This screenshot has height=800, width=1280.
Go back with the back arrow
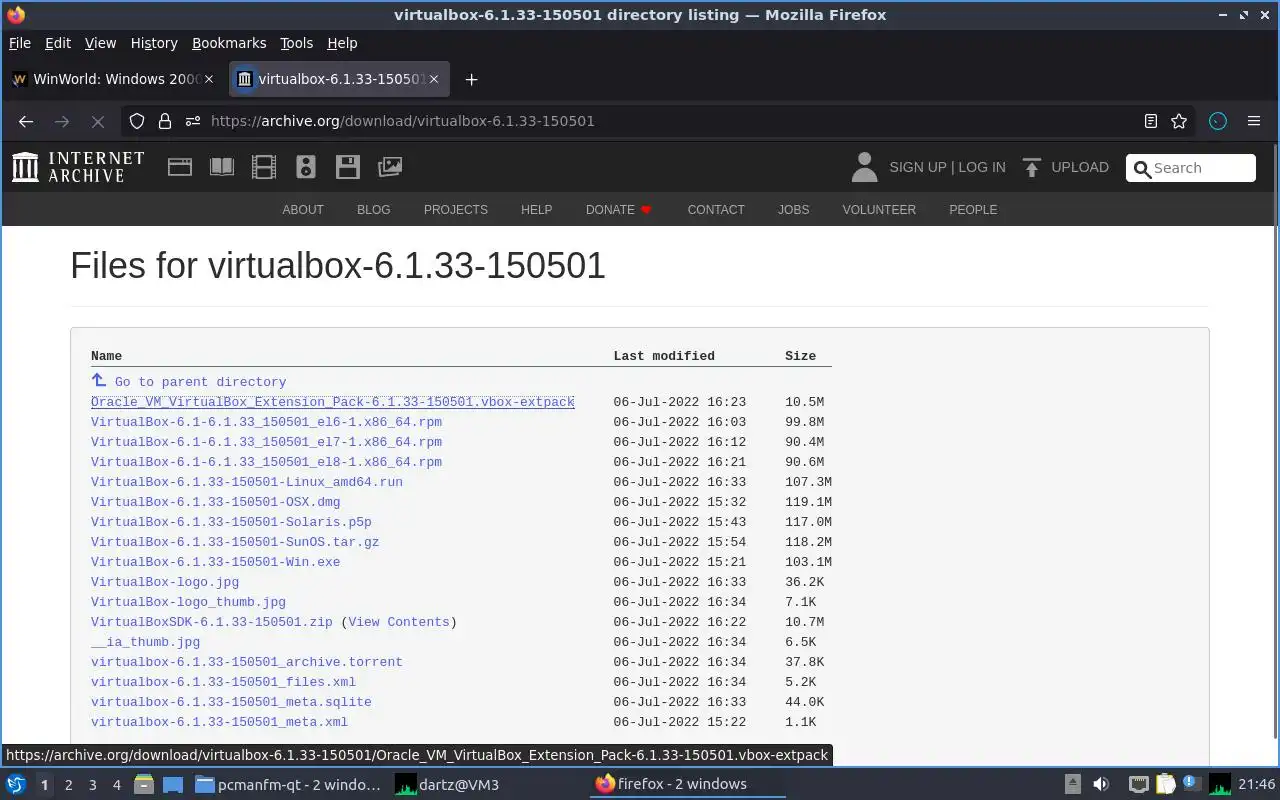(x=26, y=121)
